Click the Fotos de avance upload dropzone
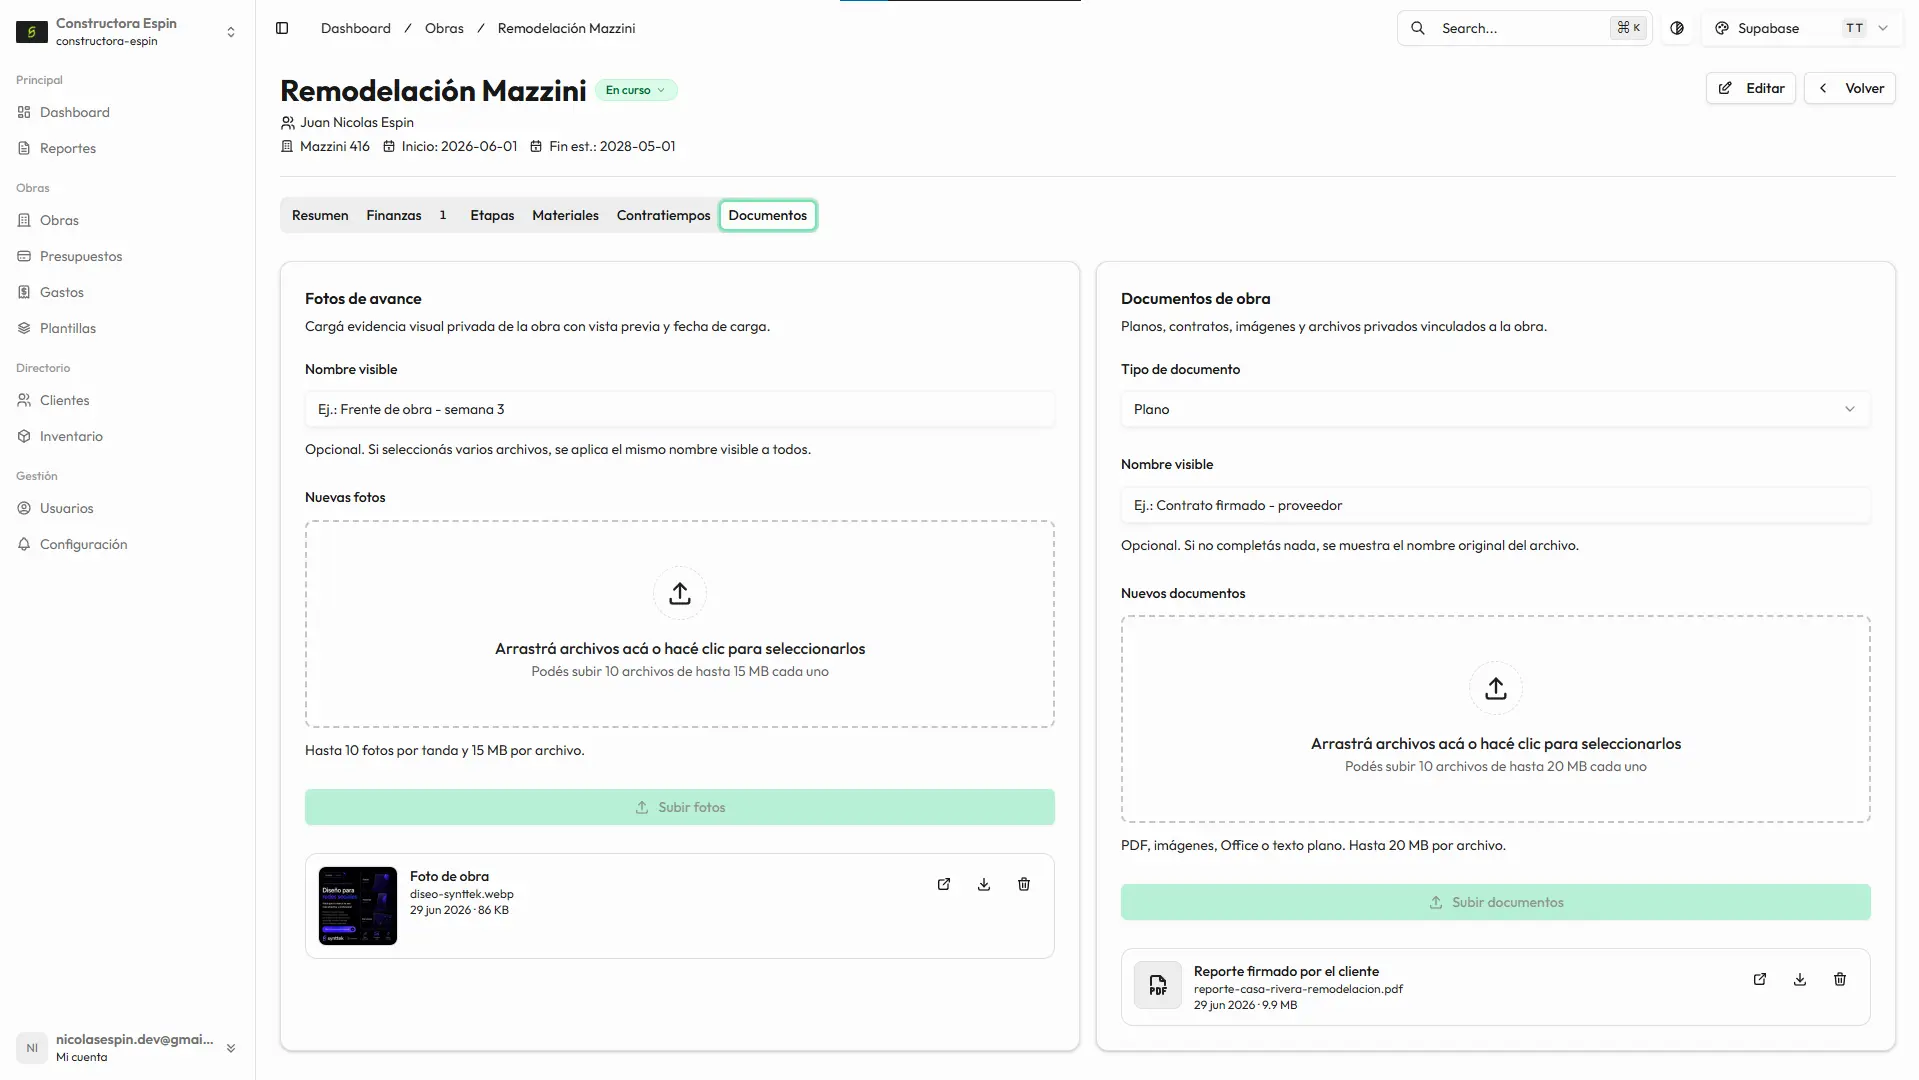Screen dimensions: 1919x1080 680,624
